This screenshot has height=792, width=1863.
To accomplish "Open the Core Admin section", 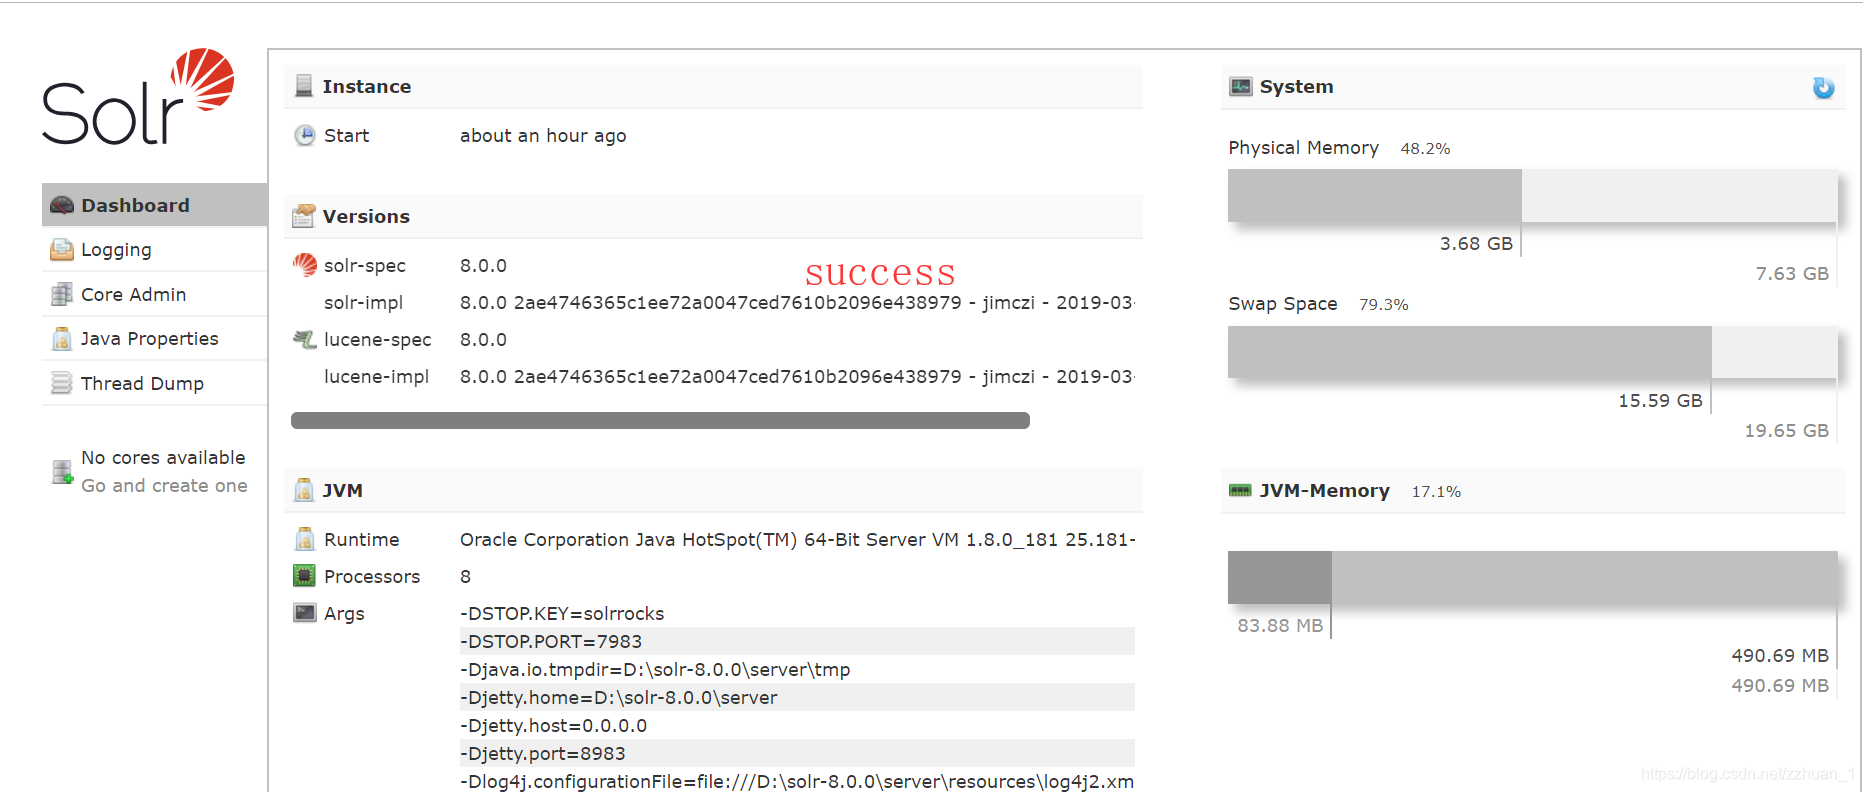I will 133,294.
